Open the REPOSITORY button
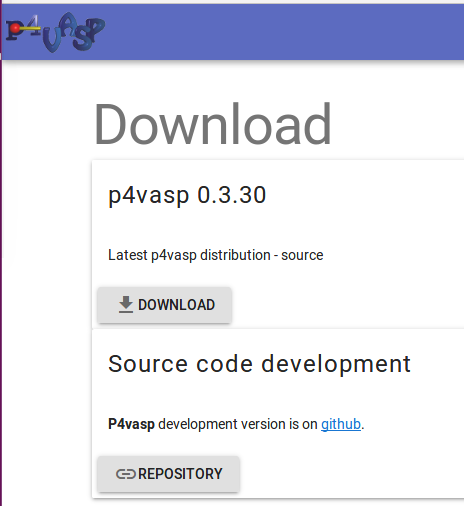Screen dimensions: 464x506 pyautogui.click(x=168, y=474)
